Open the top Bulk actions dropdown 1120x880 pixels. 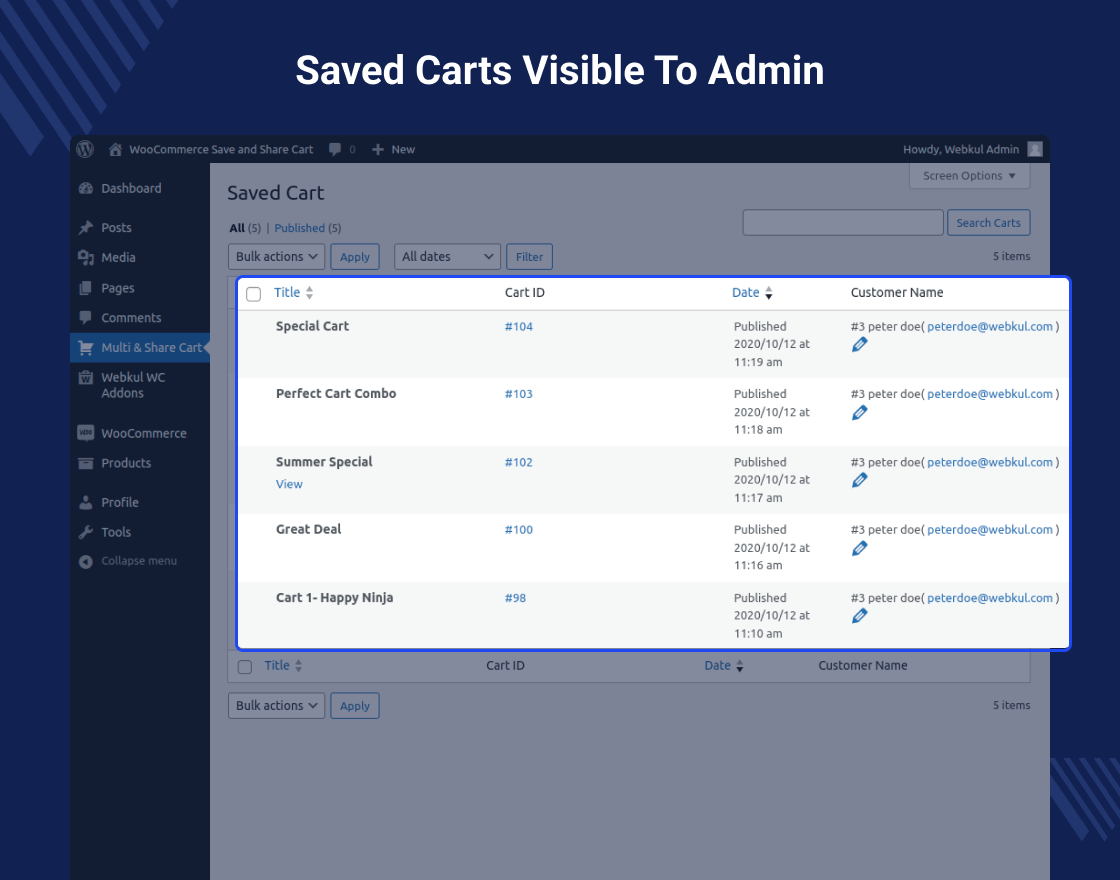click(276, 257)
